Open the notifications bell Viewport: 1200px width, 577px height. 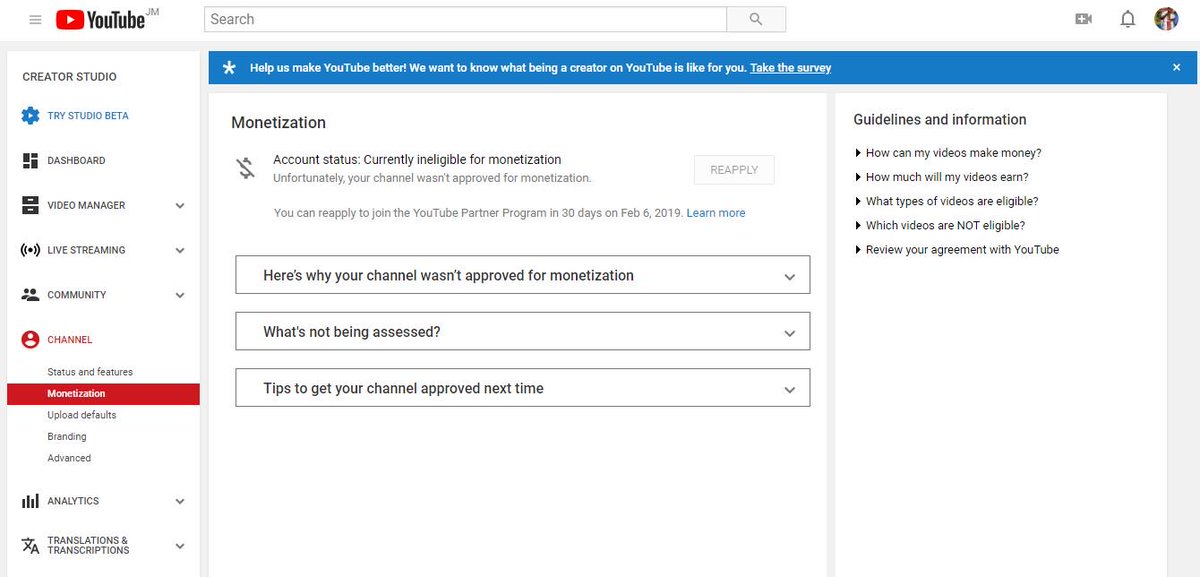point(1128,19)
